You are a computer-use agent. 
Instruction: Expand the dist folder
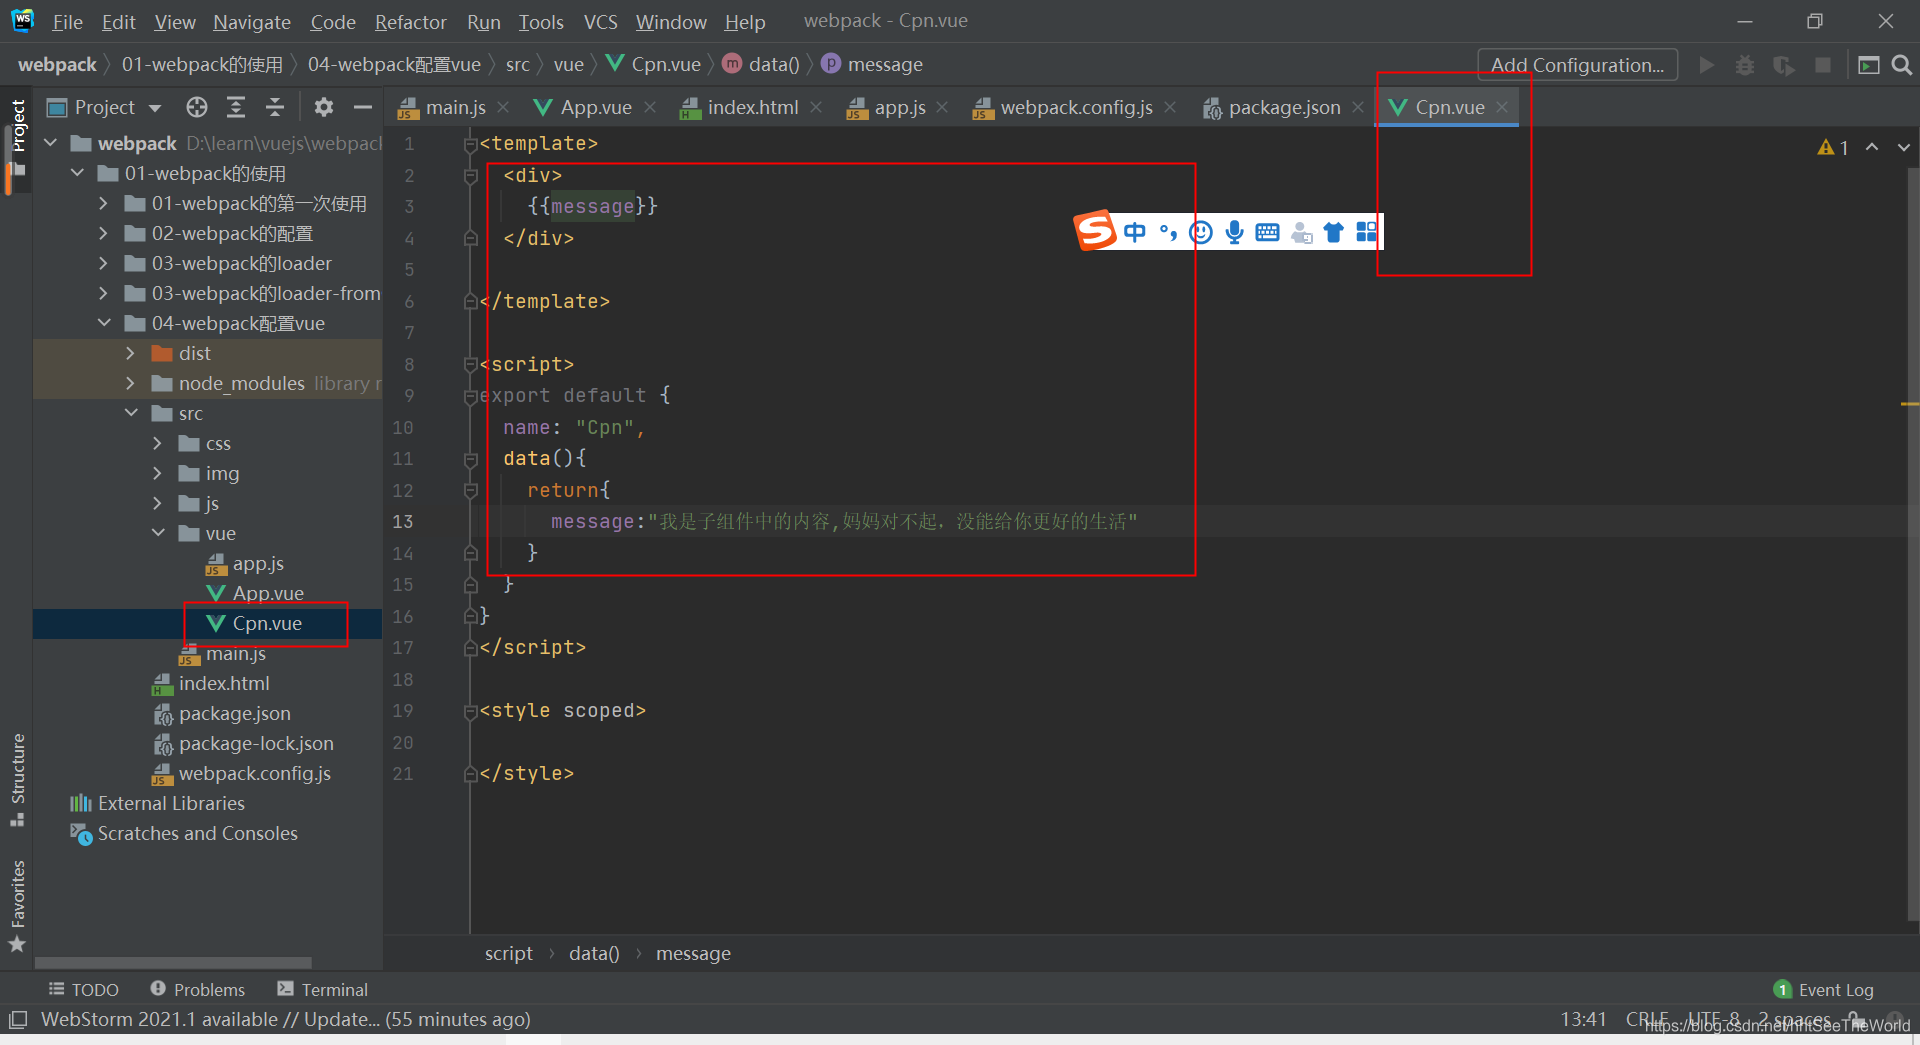click(131, 353)
